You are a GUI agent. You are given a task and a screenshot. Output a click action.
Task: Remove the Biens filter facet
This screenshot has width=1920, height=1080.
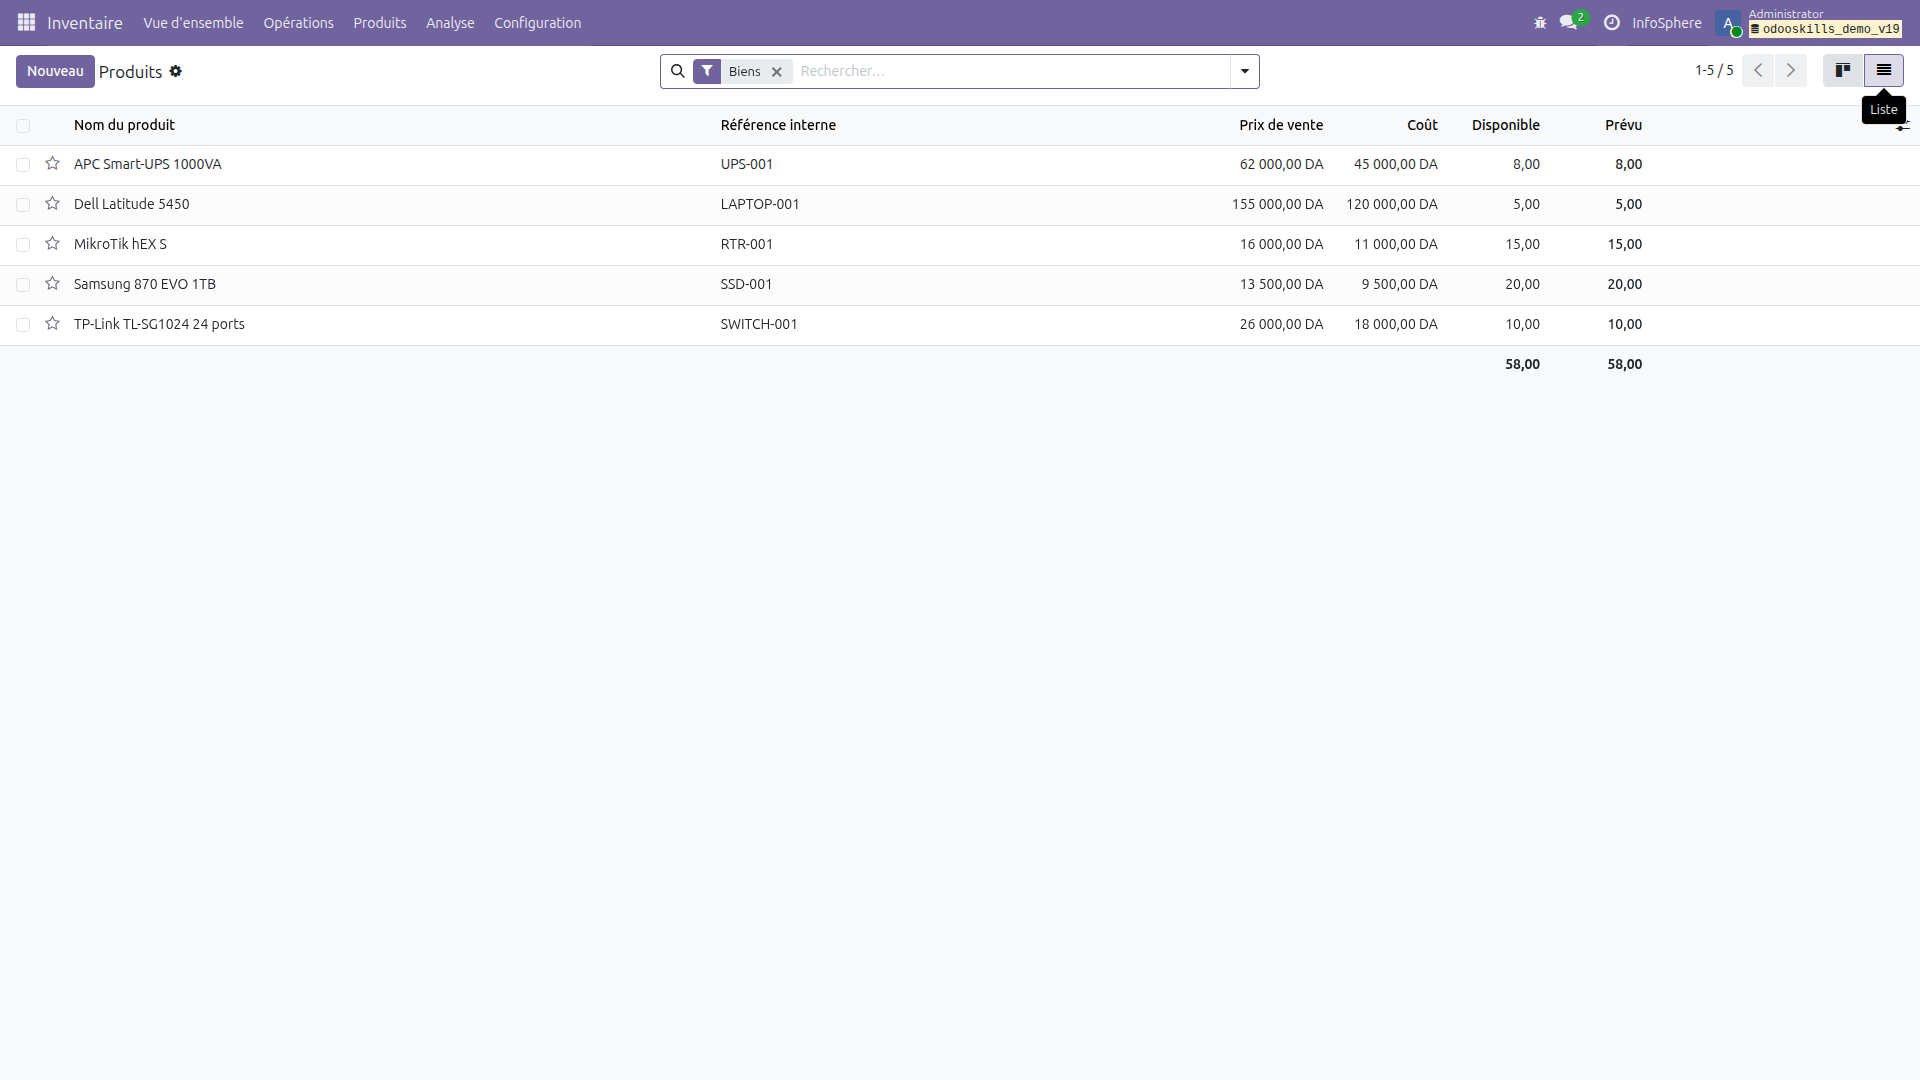click(777, 72)
